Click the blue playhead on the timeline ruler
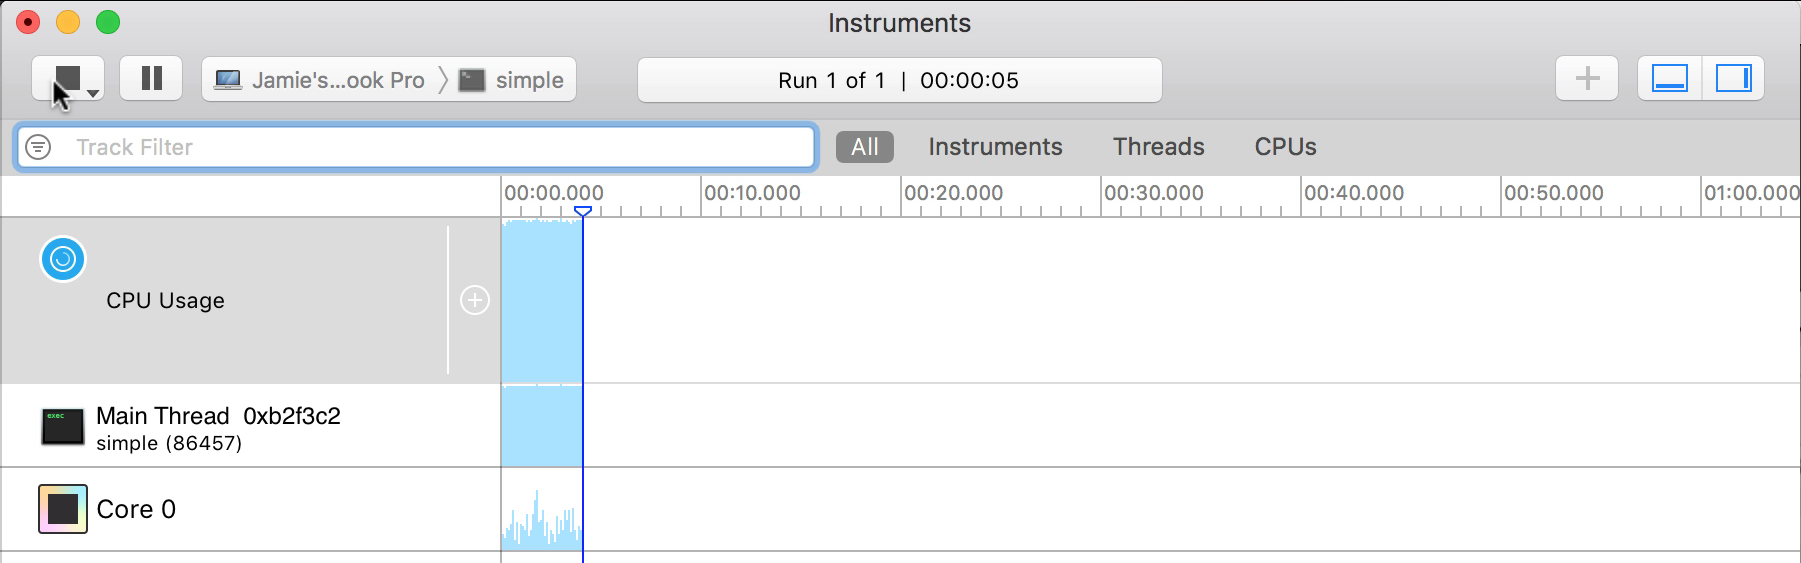The image size is (1801, 563). point(583,211)
